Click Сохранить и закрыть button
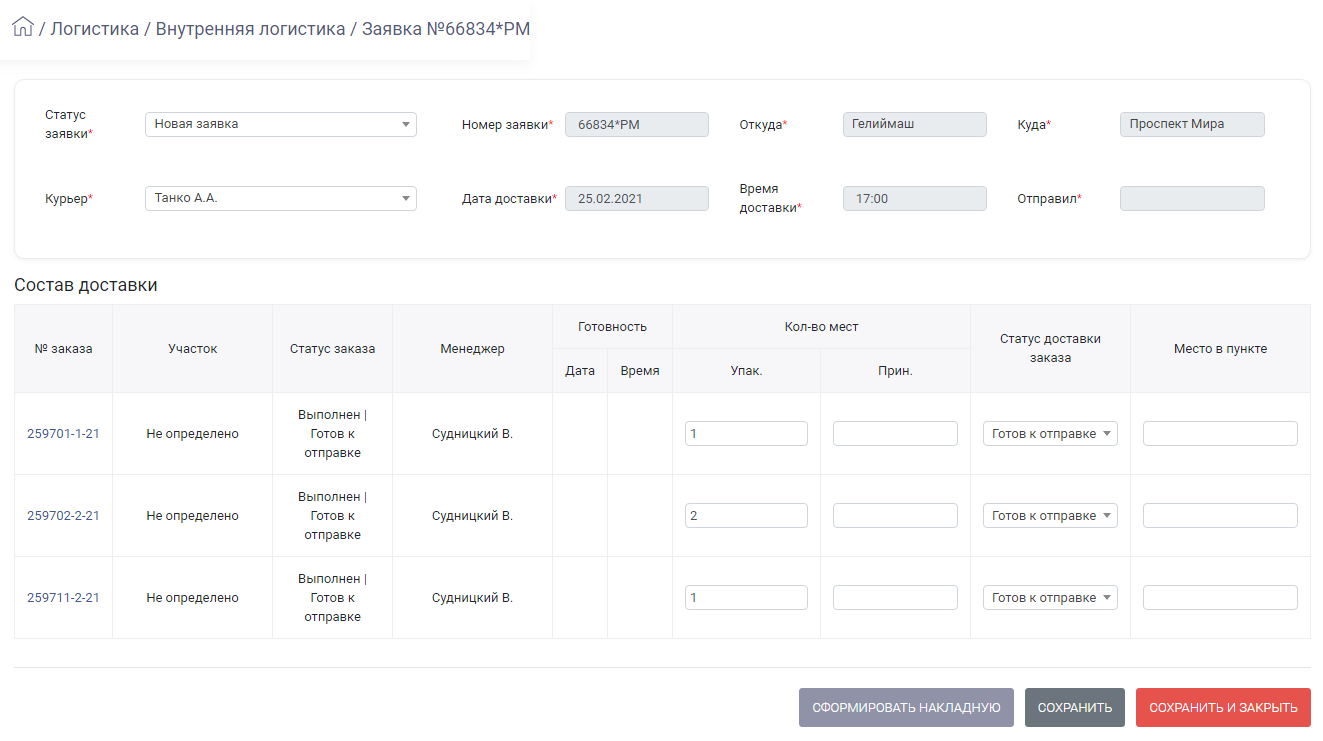 click(x=1223, y=707)
